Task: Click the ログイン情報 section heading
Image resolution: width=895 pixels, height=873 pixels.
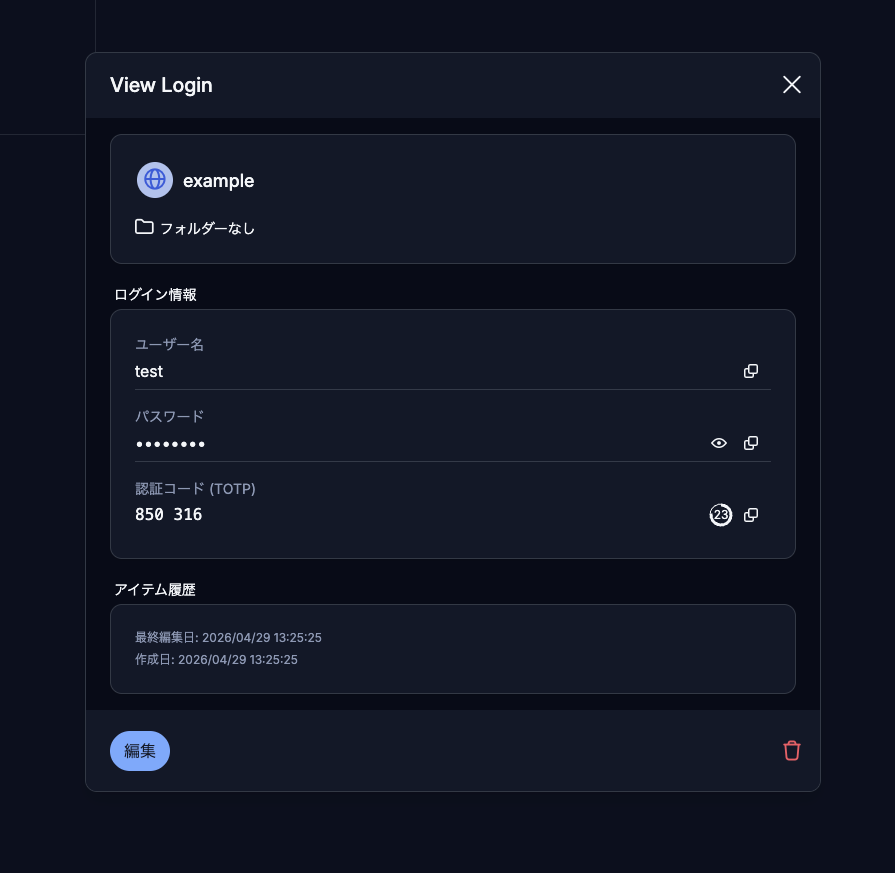Action: tap(155, 294)
